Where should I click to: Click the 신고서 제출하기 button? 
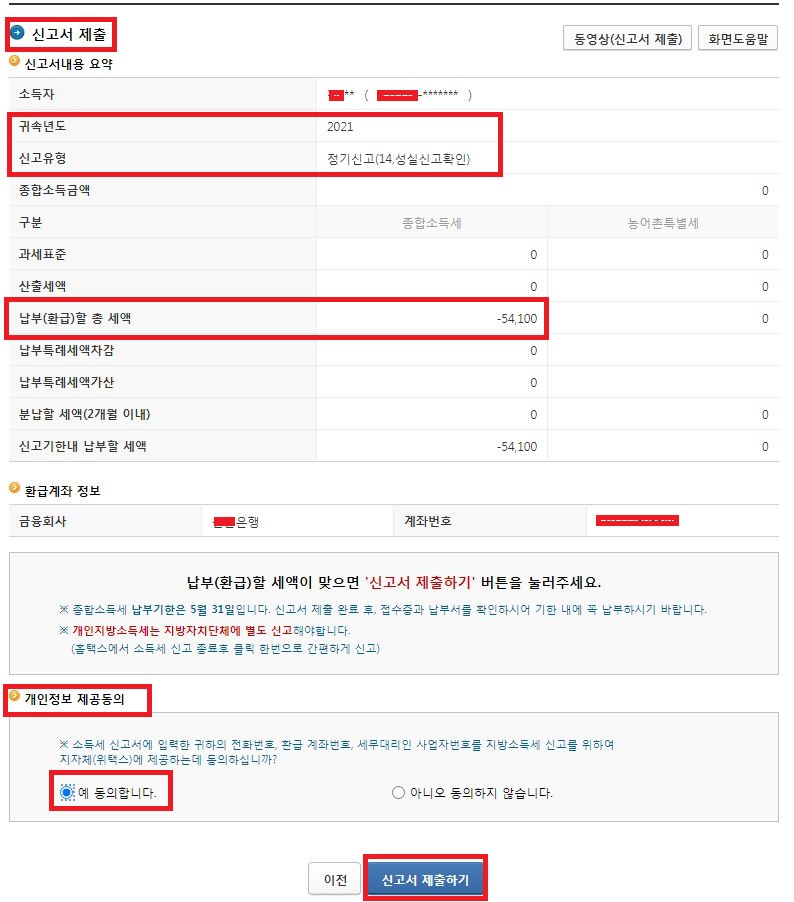point(425,879)
